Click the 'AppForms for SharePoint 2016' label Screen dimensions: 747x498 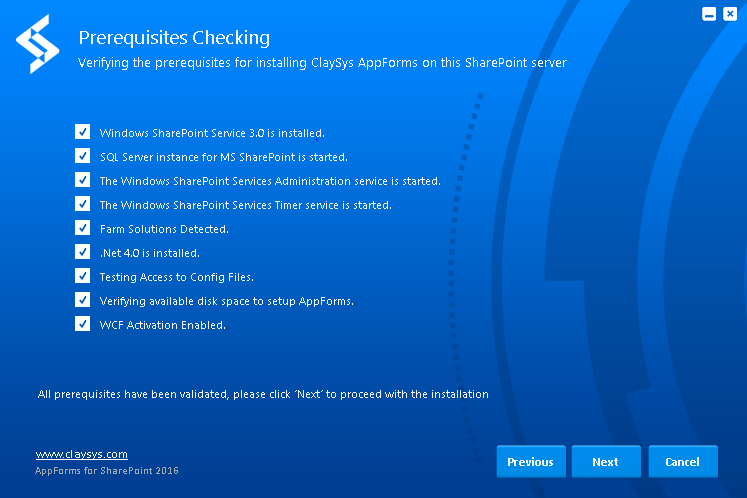pyautogui.click(x=107, y=471)
